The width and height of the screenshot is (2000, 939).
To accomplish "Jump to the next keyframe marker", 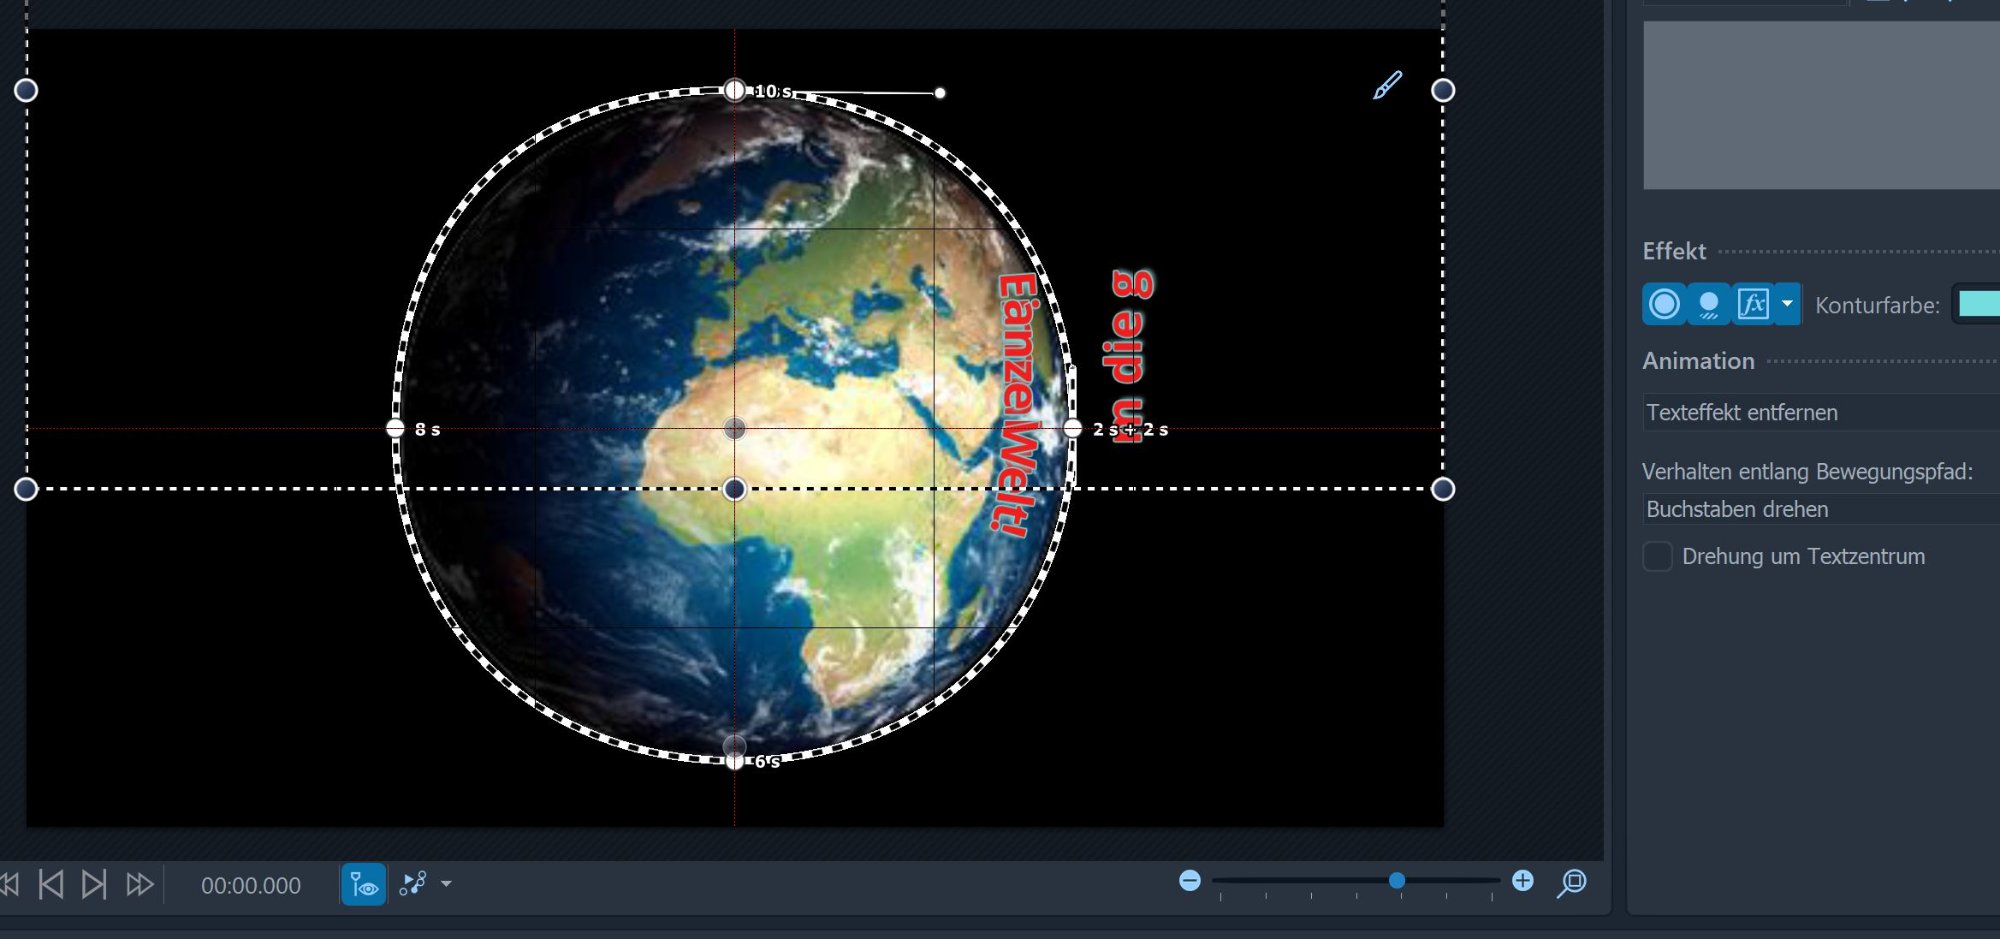I will point(94,885).
